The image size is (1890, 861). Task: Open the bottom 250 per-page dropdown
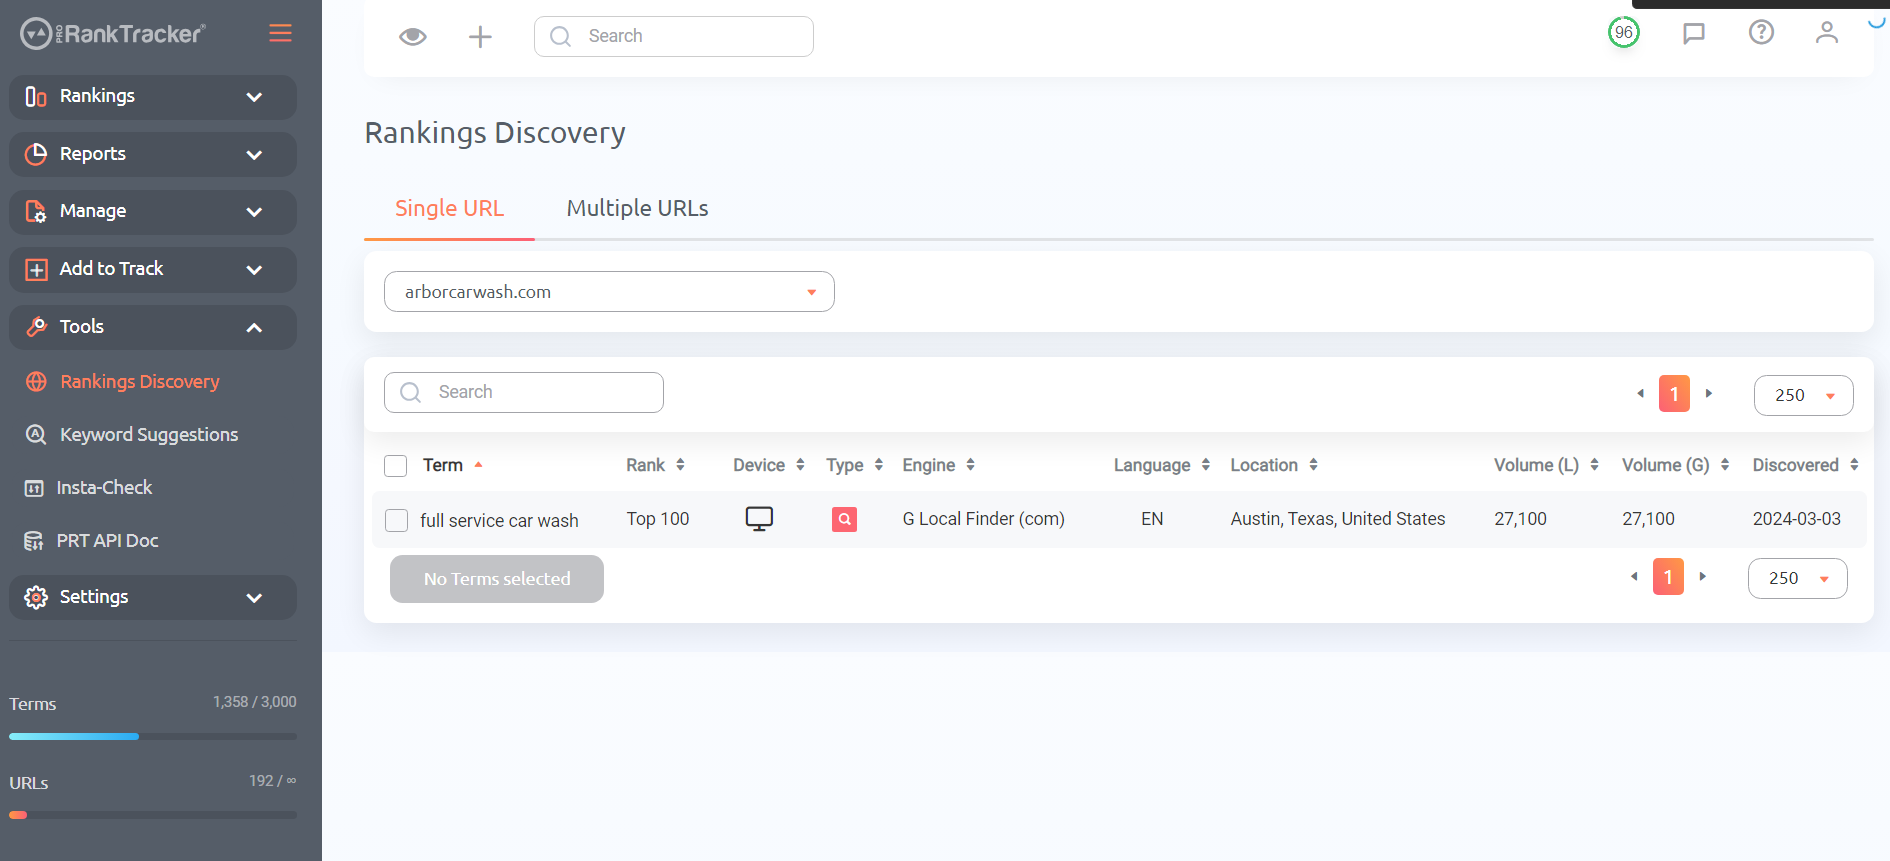tap(1797, 578)
